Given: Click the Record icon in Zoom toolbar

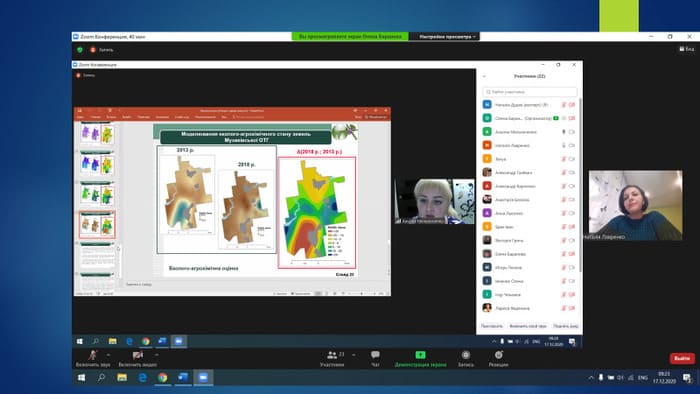Looking at the screenshot, I should pos(466,358).
